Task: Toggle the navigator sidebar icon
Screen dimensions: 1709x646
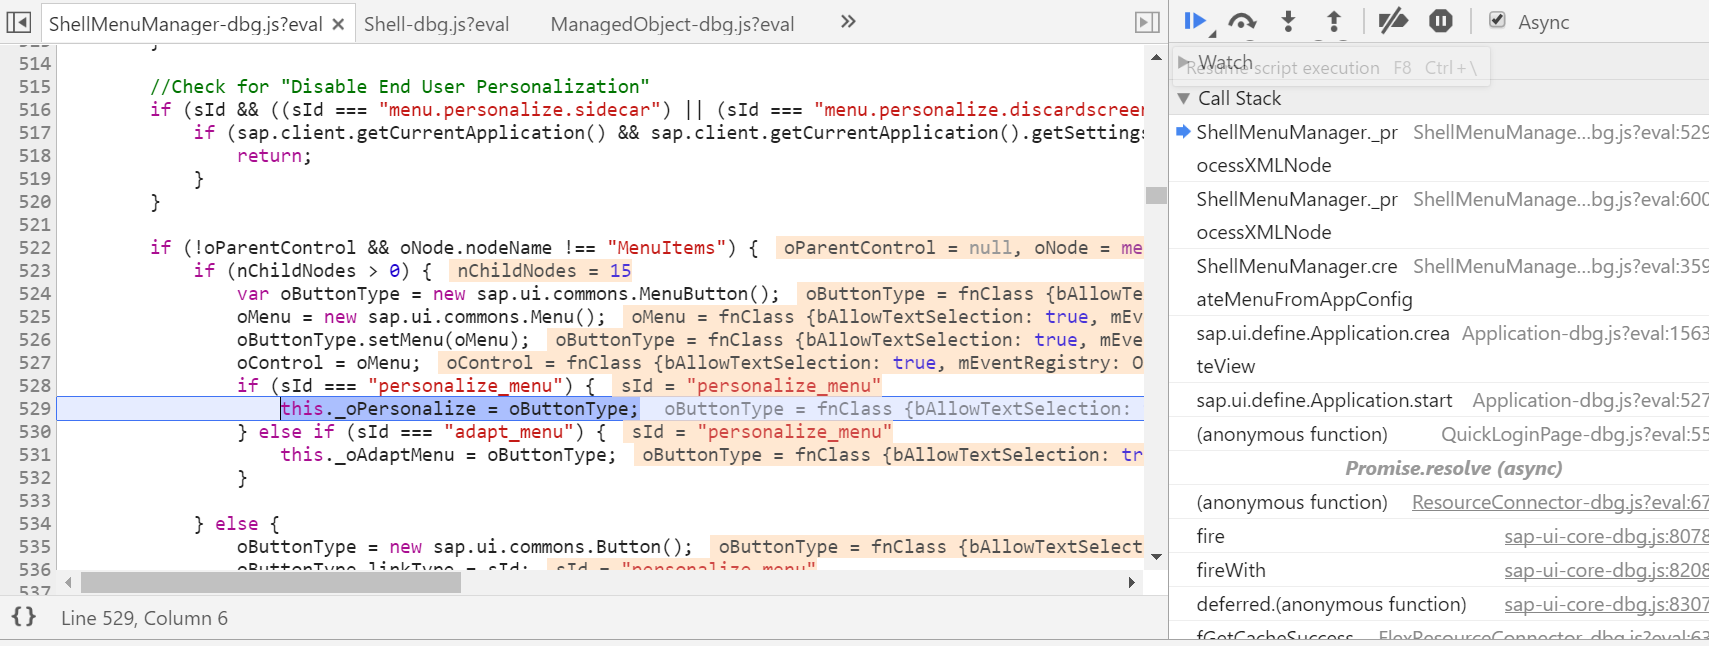Action: [19, 22]
